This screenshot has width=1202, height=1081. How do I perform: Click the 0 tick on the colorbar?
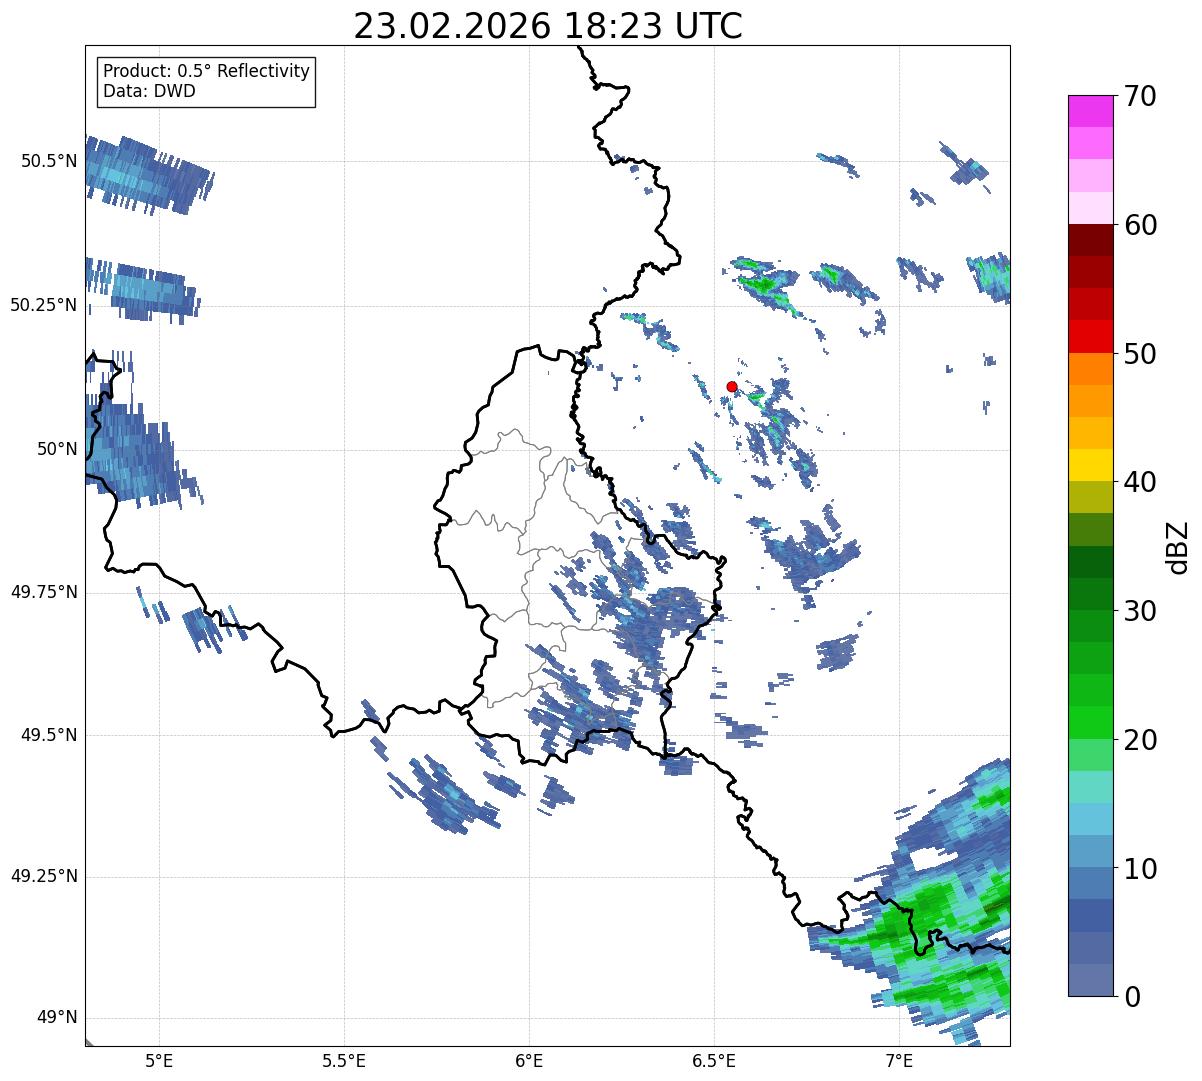[x=1133, y=997]
